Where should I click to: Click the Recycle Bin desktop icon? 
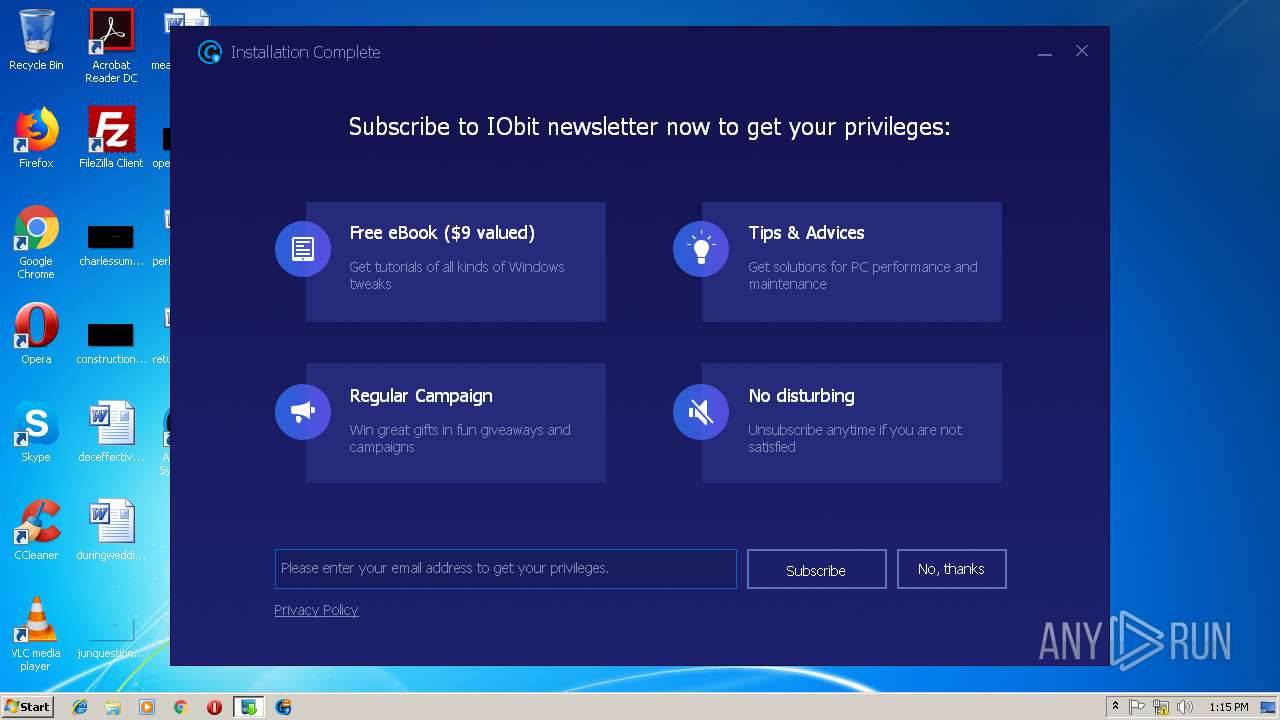[36, 41]
